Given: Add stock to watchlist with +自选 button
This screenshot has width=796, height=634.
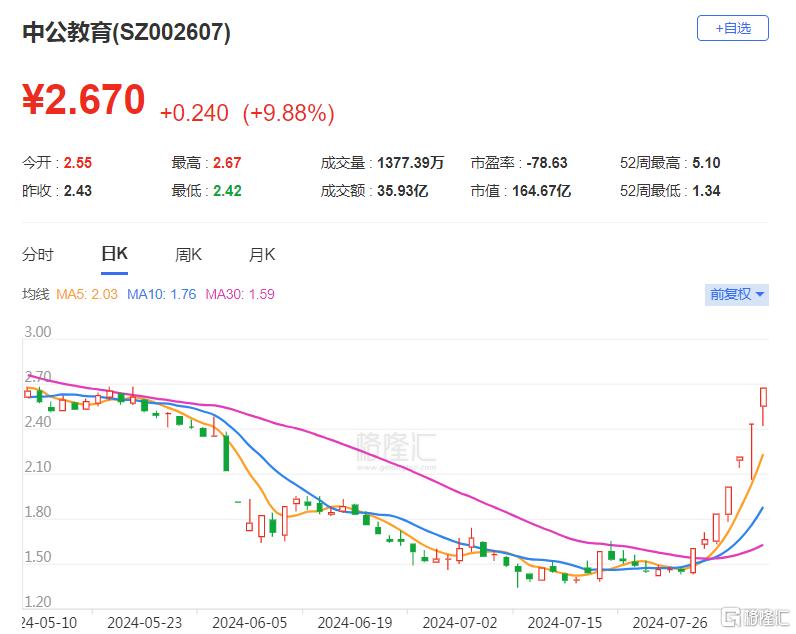Looking at the screenshot, I should 733,28.
